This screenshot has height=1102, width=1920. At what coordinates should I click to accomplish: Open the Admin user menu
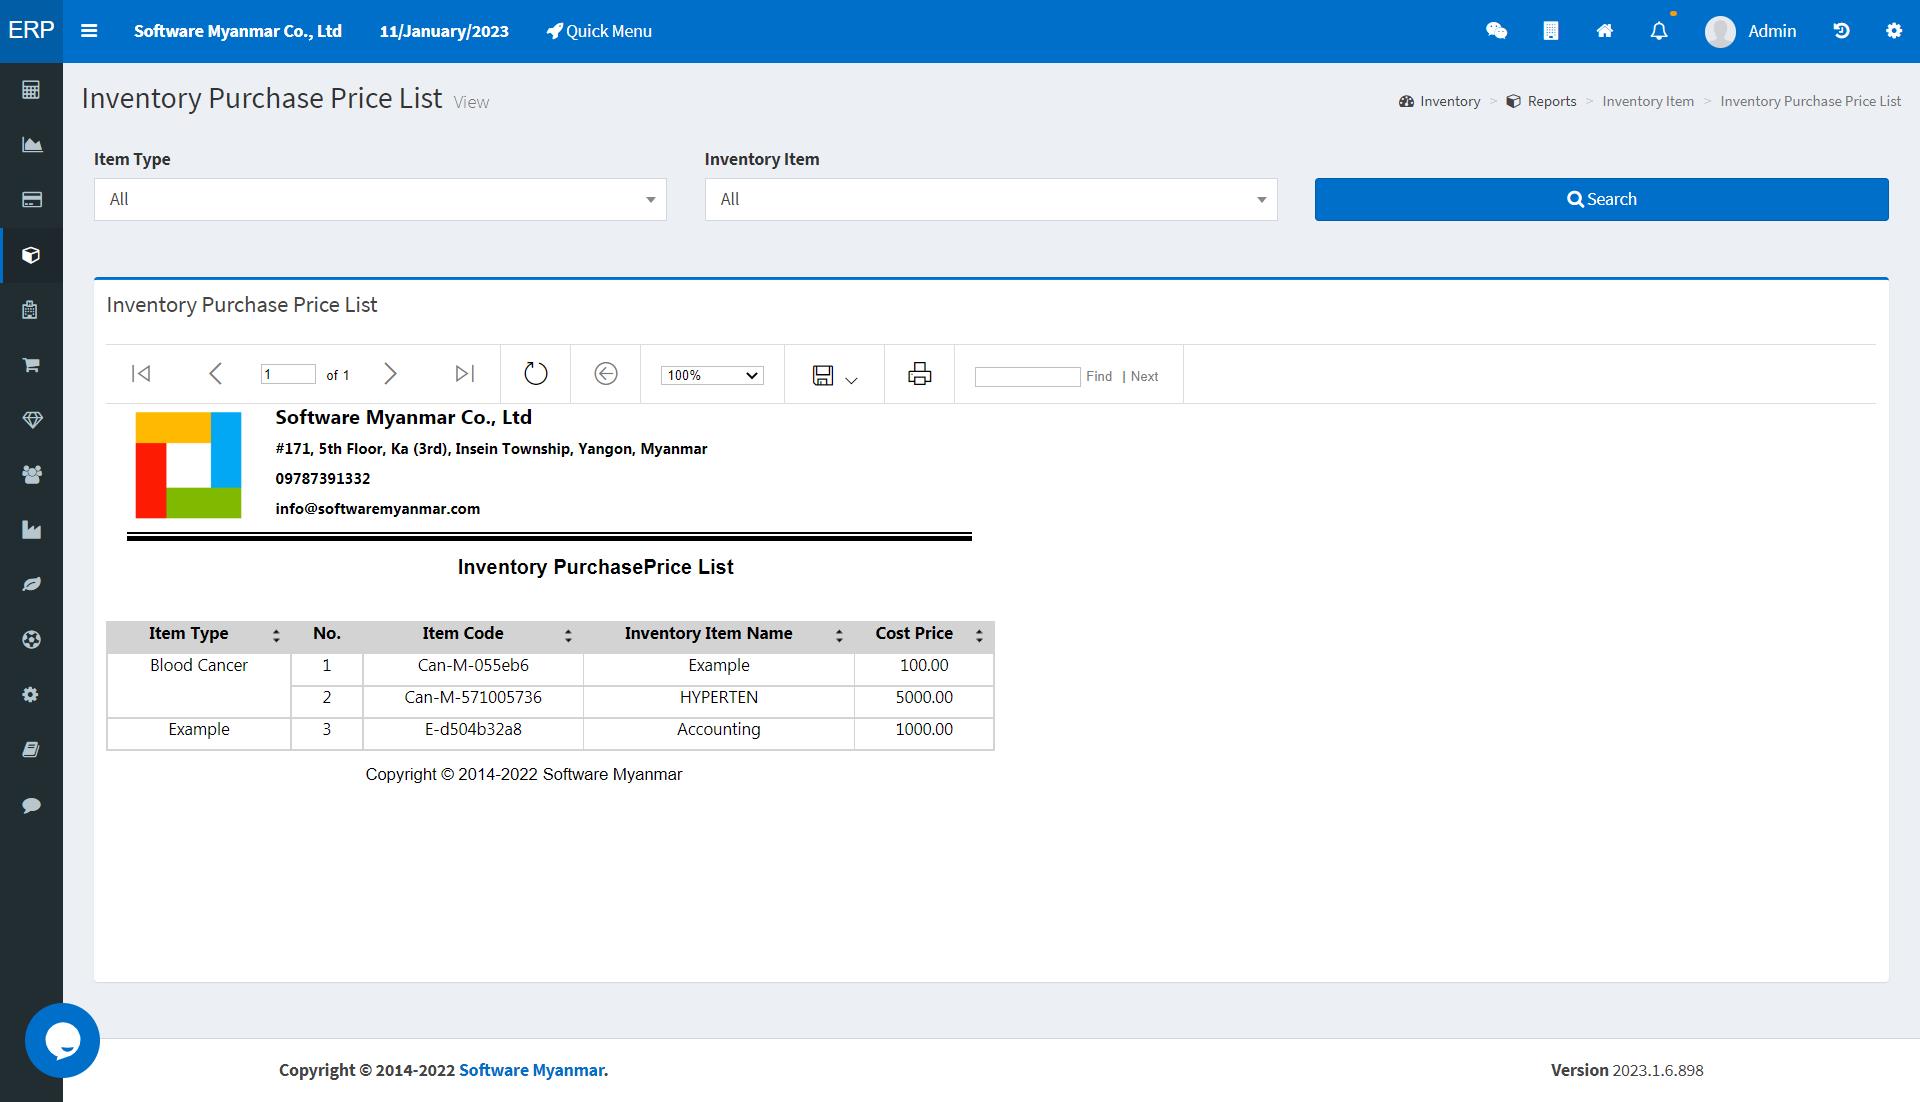1751,31
